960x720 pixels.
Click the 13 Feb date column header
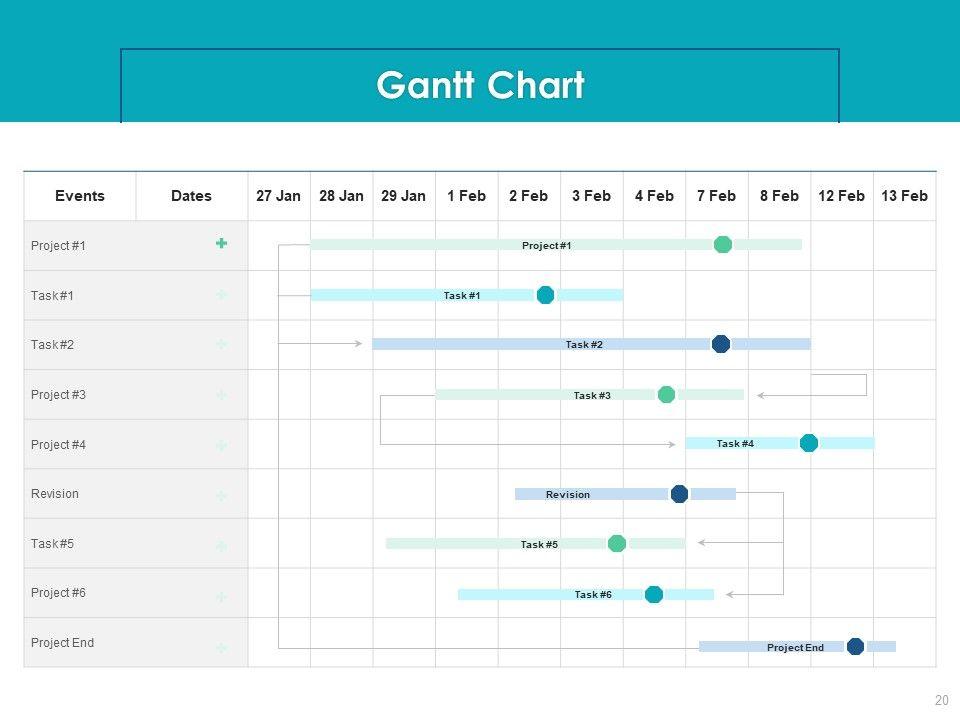904,196
